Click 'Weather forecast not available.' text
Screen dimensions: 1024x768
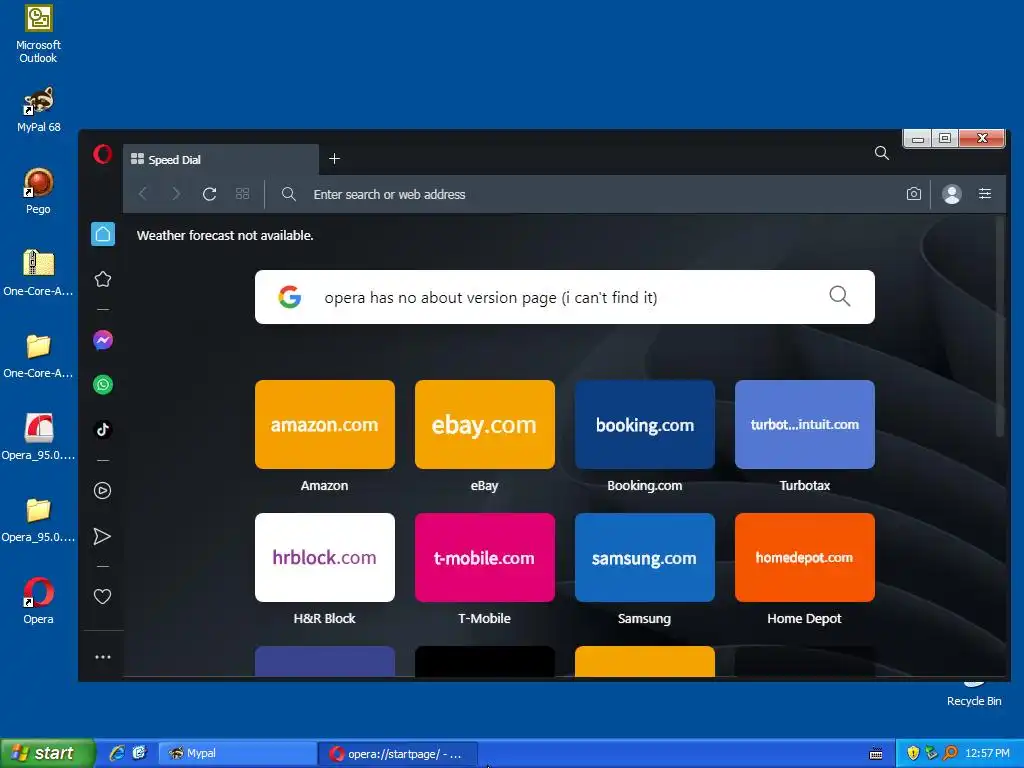coord(225,236)
